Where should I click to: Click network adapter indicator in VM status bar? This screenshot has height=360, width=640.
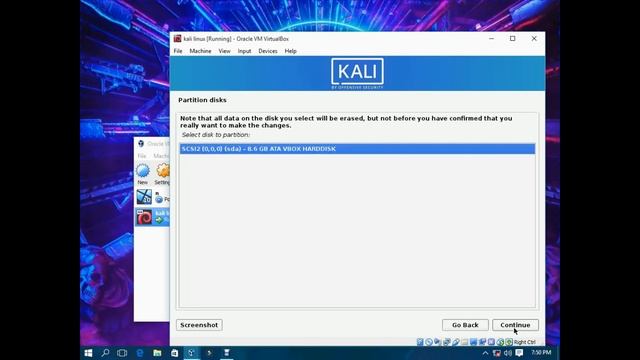coord(447,342)
